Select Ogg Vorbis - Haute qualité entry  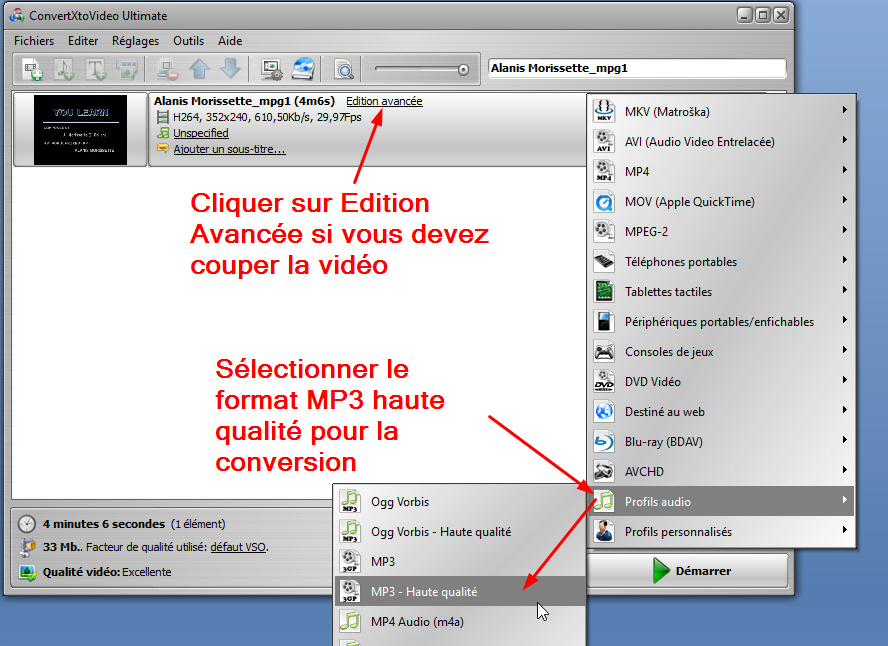pos(460,532)
